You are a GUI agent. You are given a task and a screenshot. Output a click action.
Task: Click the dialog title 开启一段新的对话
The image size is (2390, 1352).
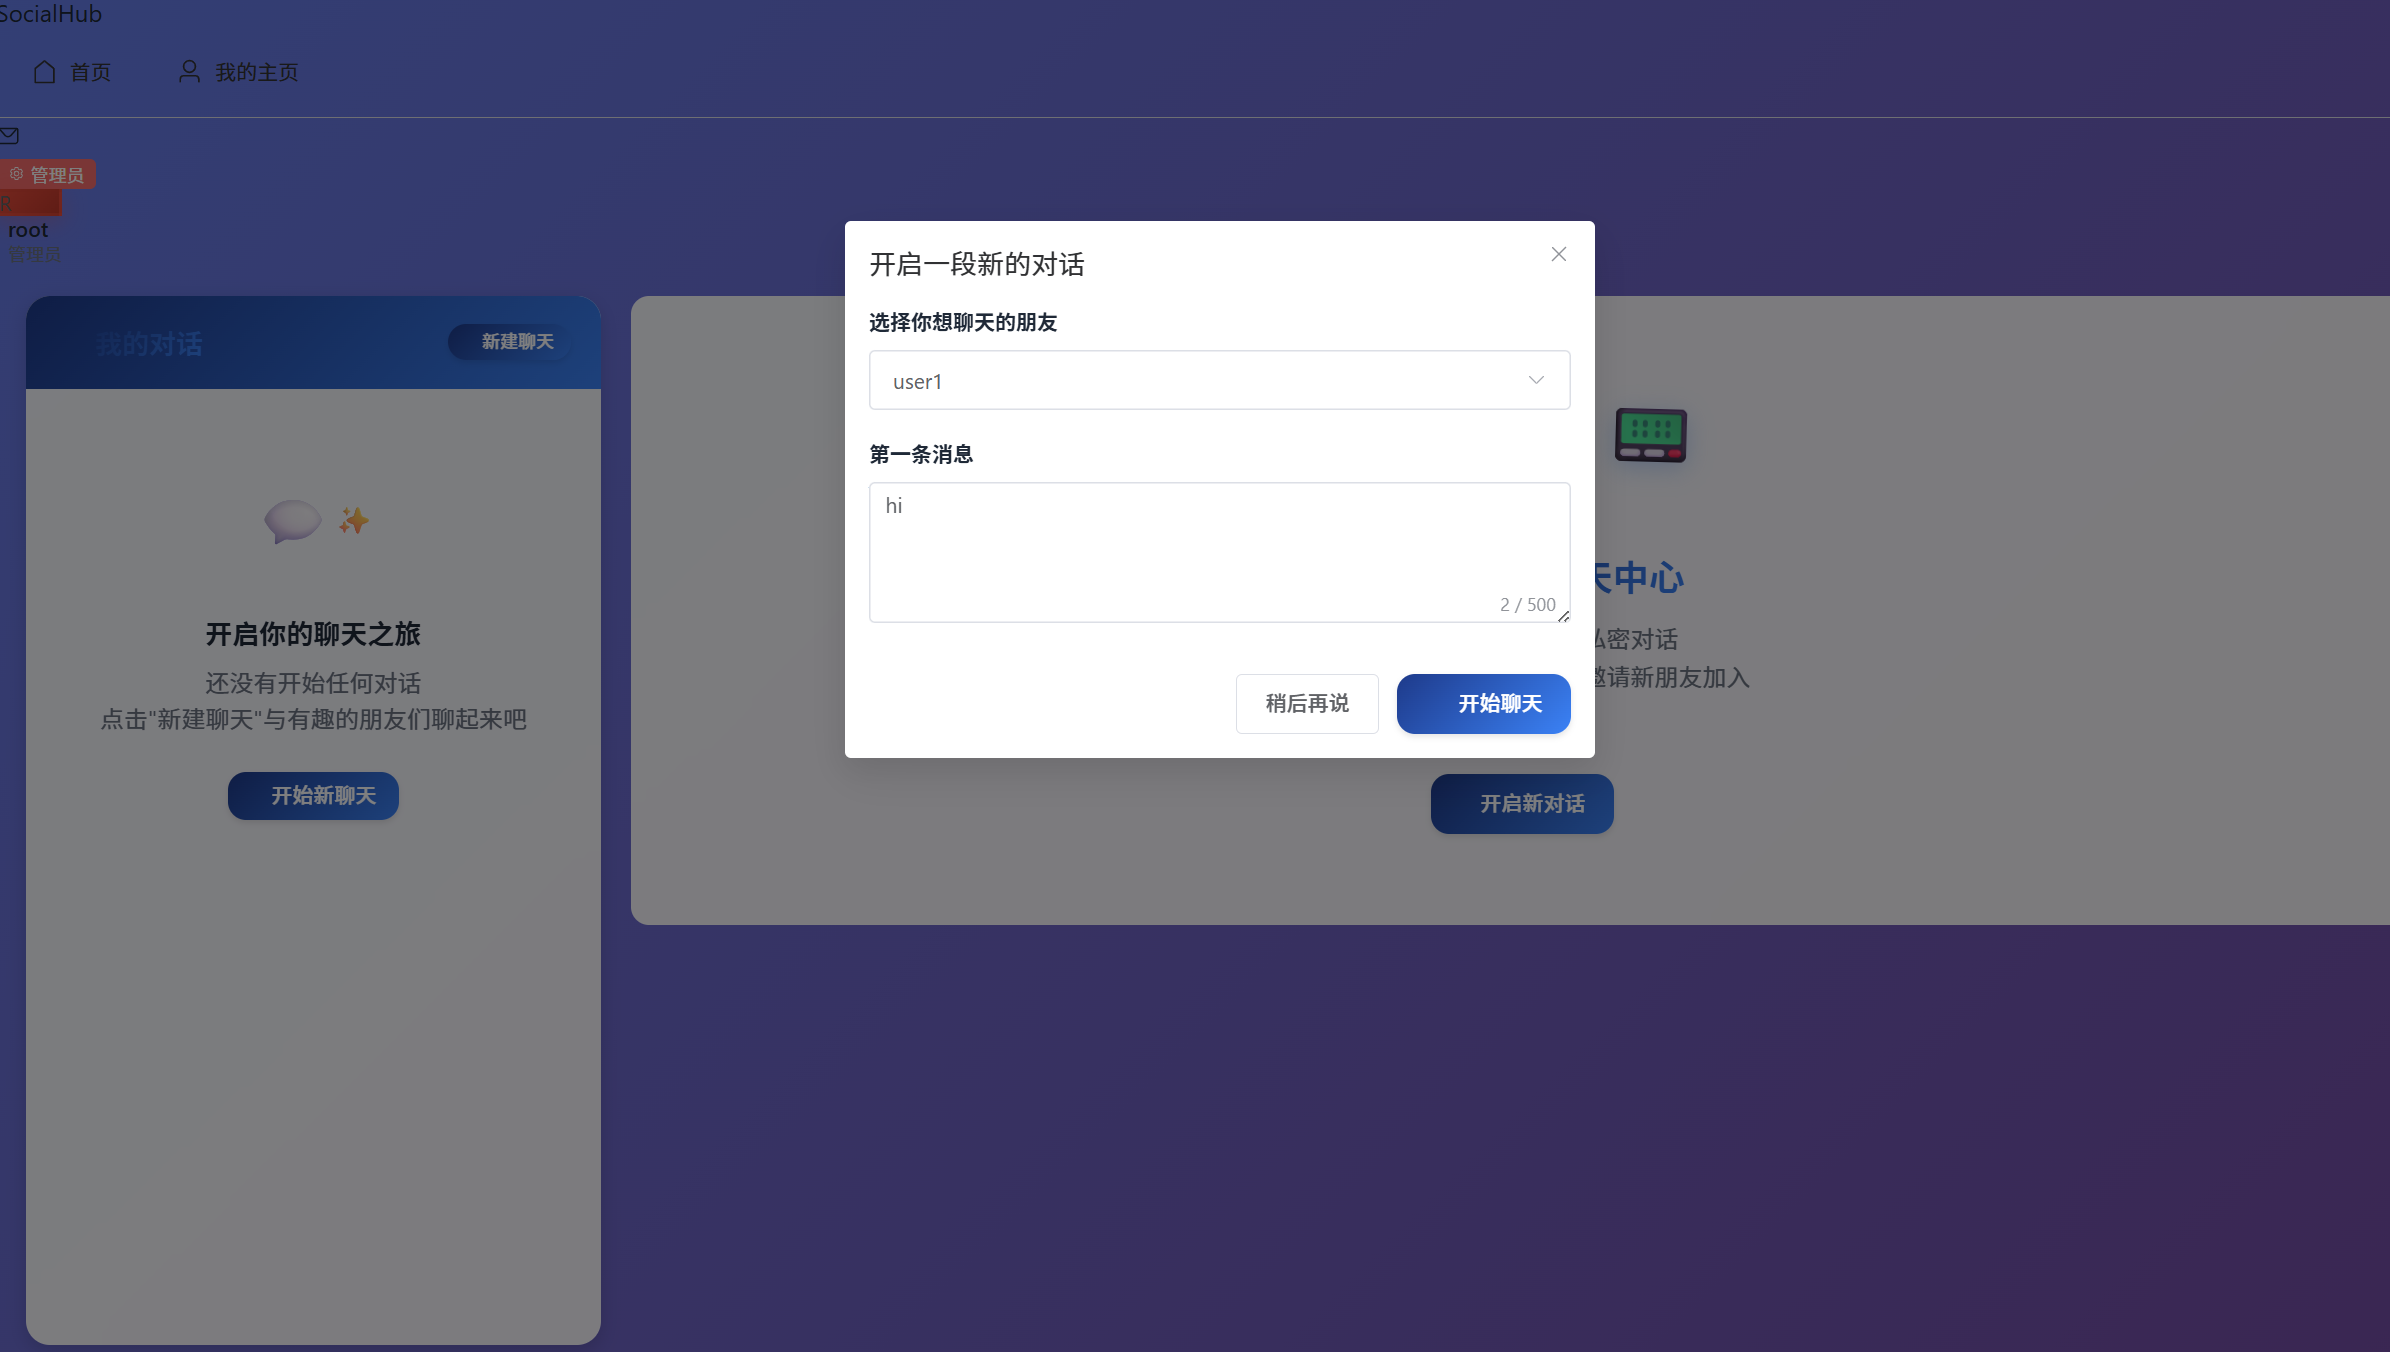click(977, 265)
